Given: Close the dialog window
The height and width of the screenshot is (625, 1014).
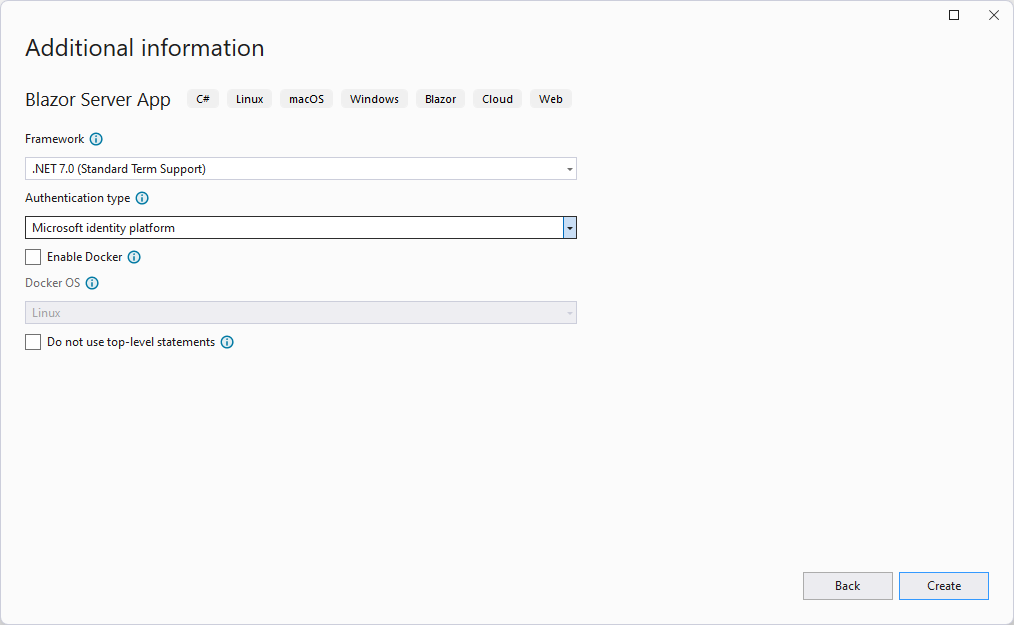Looking at the screenshot, I should point(994,15).
